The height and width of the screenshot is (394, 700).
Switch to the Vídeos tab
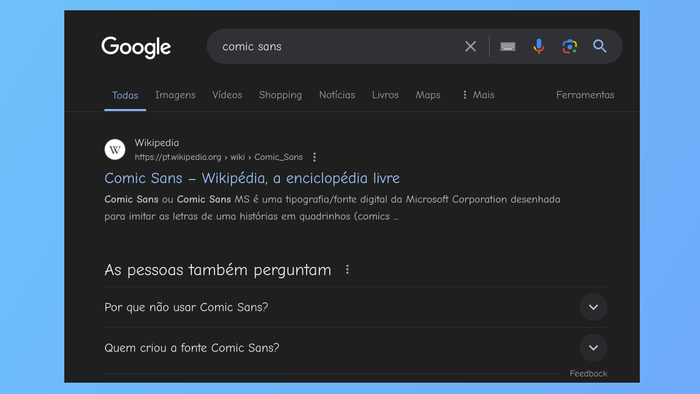pos(227,95)
